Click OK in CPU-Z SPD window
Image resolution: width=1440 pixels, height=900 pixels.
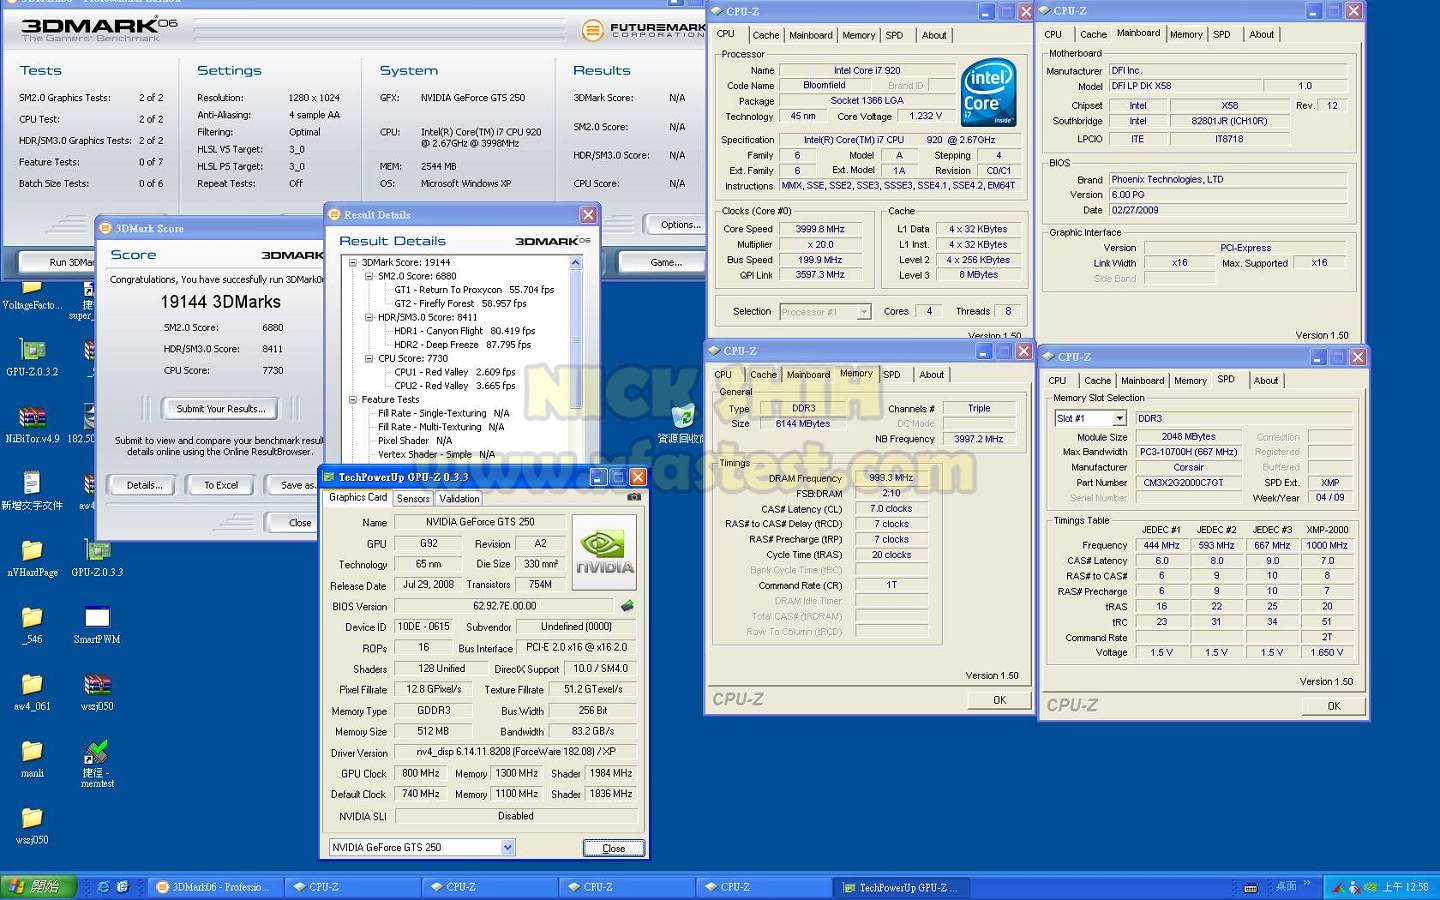[x=1334, y=706]
